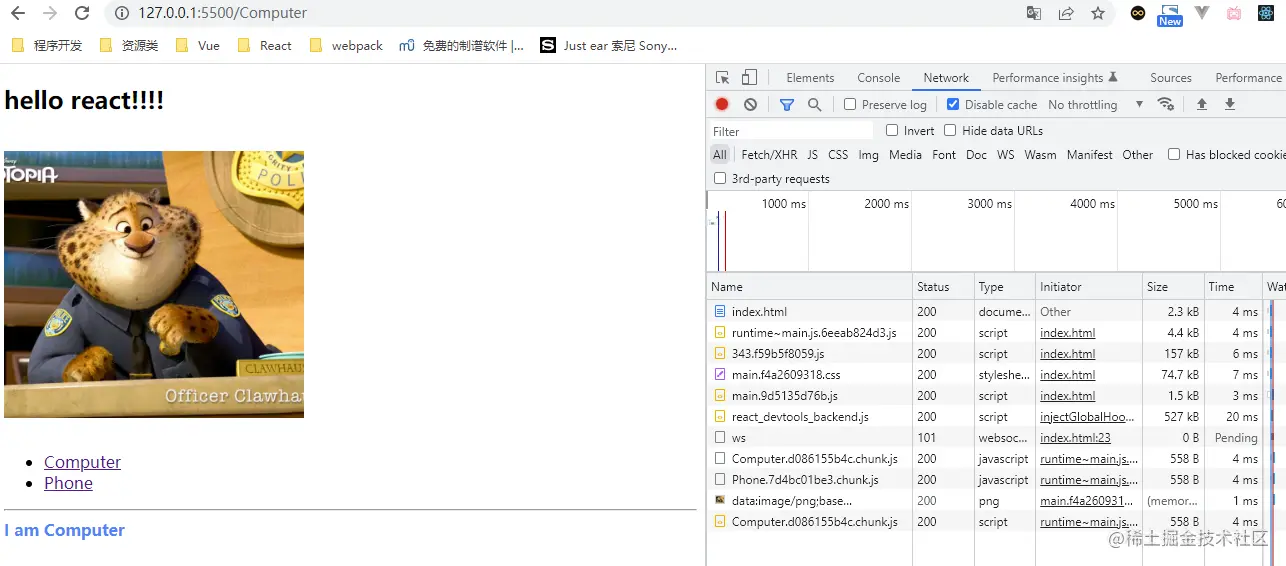Open the React Developer Tools extension icon
Viewport: 1286px width, 566px height.
pos(1266,13)
